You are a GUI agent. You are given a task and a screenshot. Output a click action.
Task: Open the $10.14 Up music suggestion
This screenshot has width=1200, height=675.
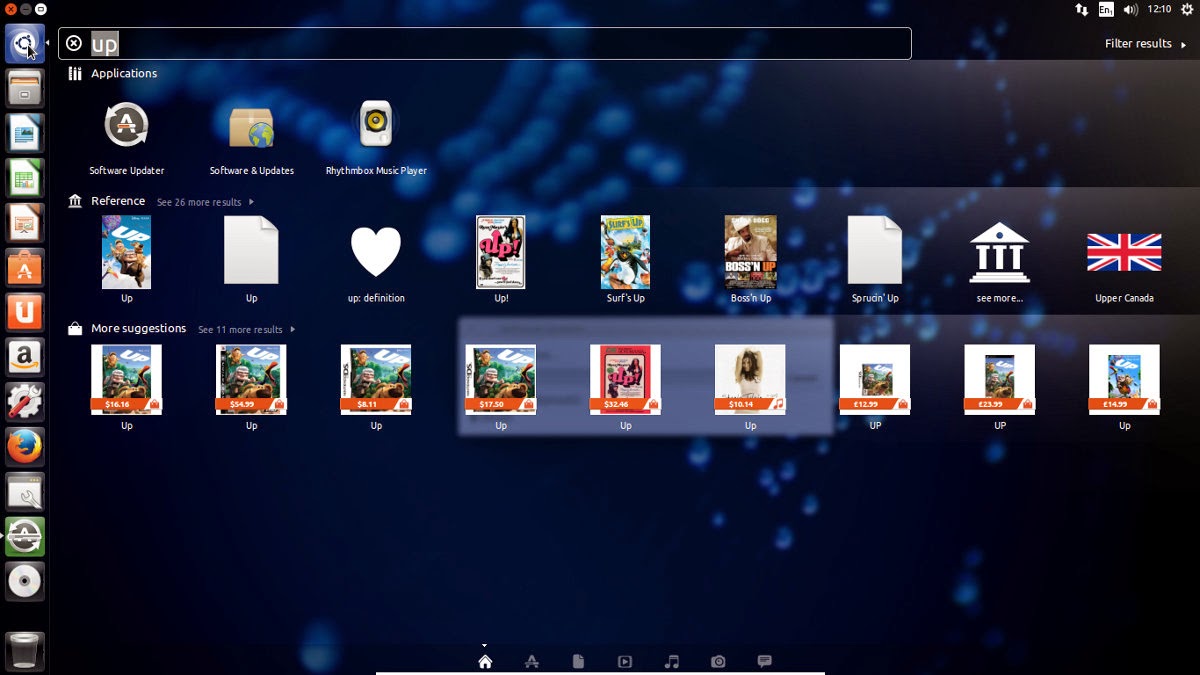(750, 388)
